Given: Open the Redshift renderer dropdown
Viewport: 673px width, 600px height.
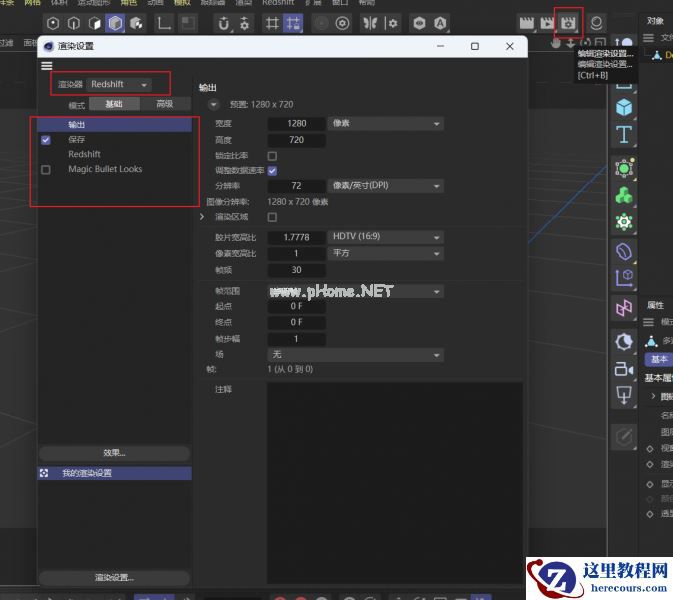Looking at the screenshot, I should pos(118,85).
